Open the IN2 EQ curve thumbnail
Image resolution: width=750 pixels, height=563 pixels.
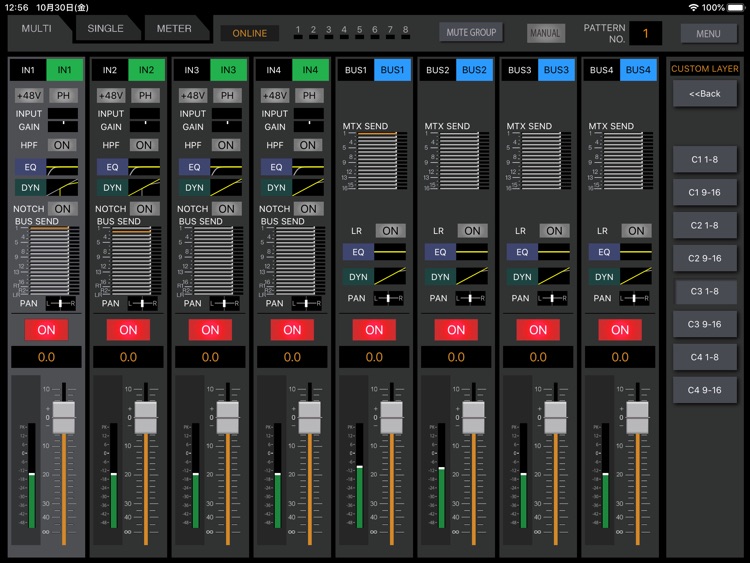click(144, 167)
